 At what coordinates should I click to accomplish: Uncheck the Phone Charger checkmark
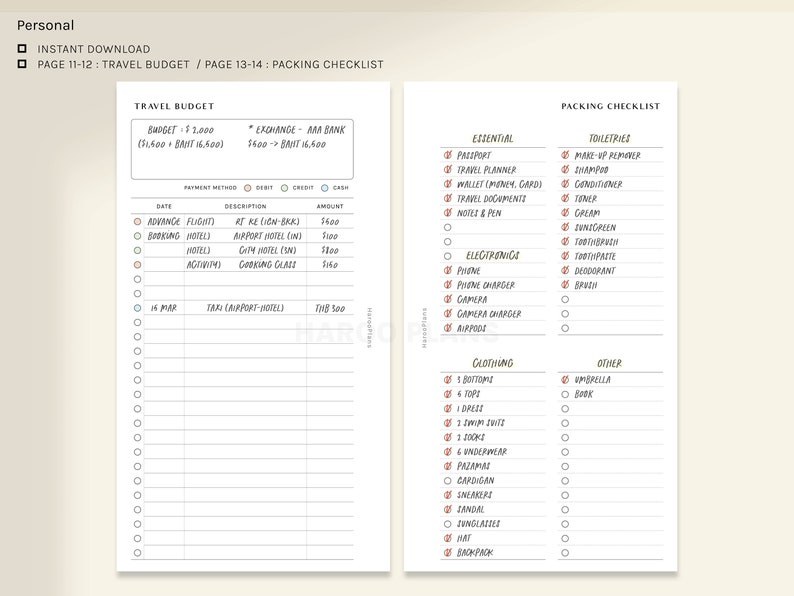(x=448, y=285)
